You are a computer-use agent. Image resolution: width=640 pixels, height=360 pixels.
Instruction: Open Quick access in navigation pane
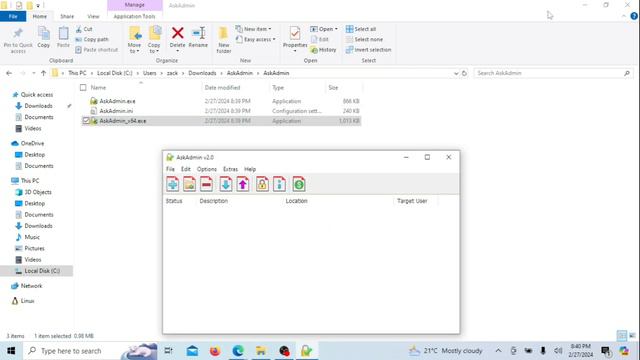[x=37, y=94]
